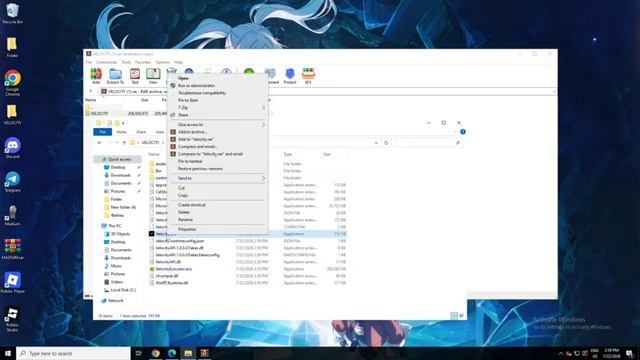Click WinRAR's SFX toolbar icon
The image size is (640, 360).
308,76
